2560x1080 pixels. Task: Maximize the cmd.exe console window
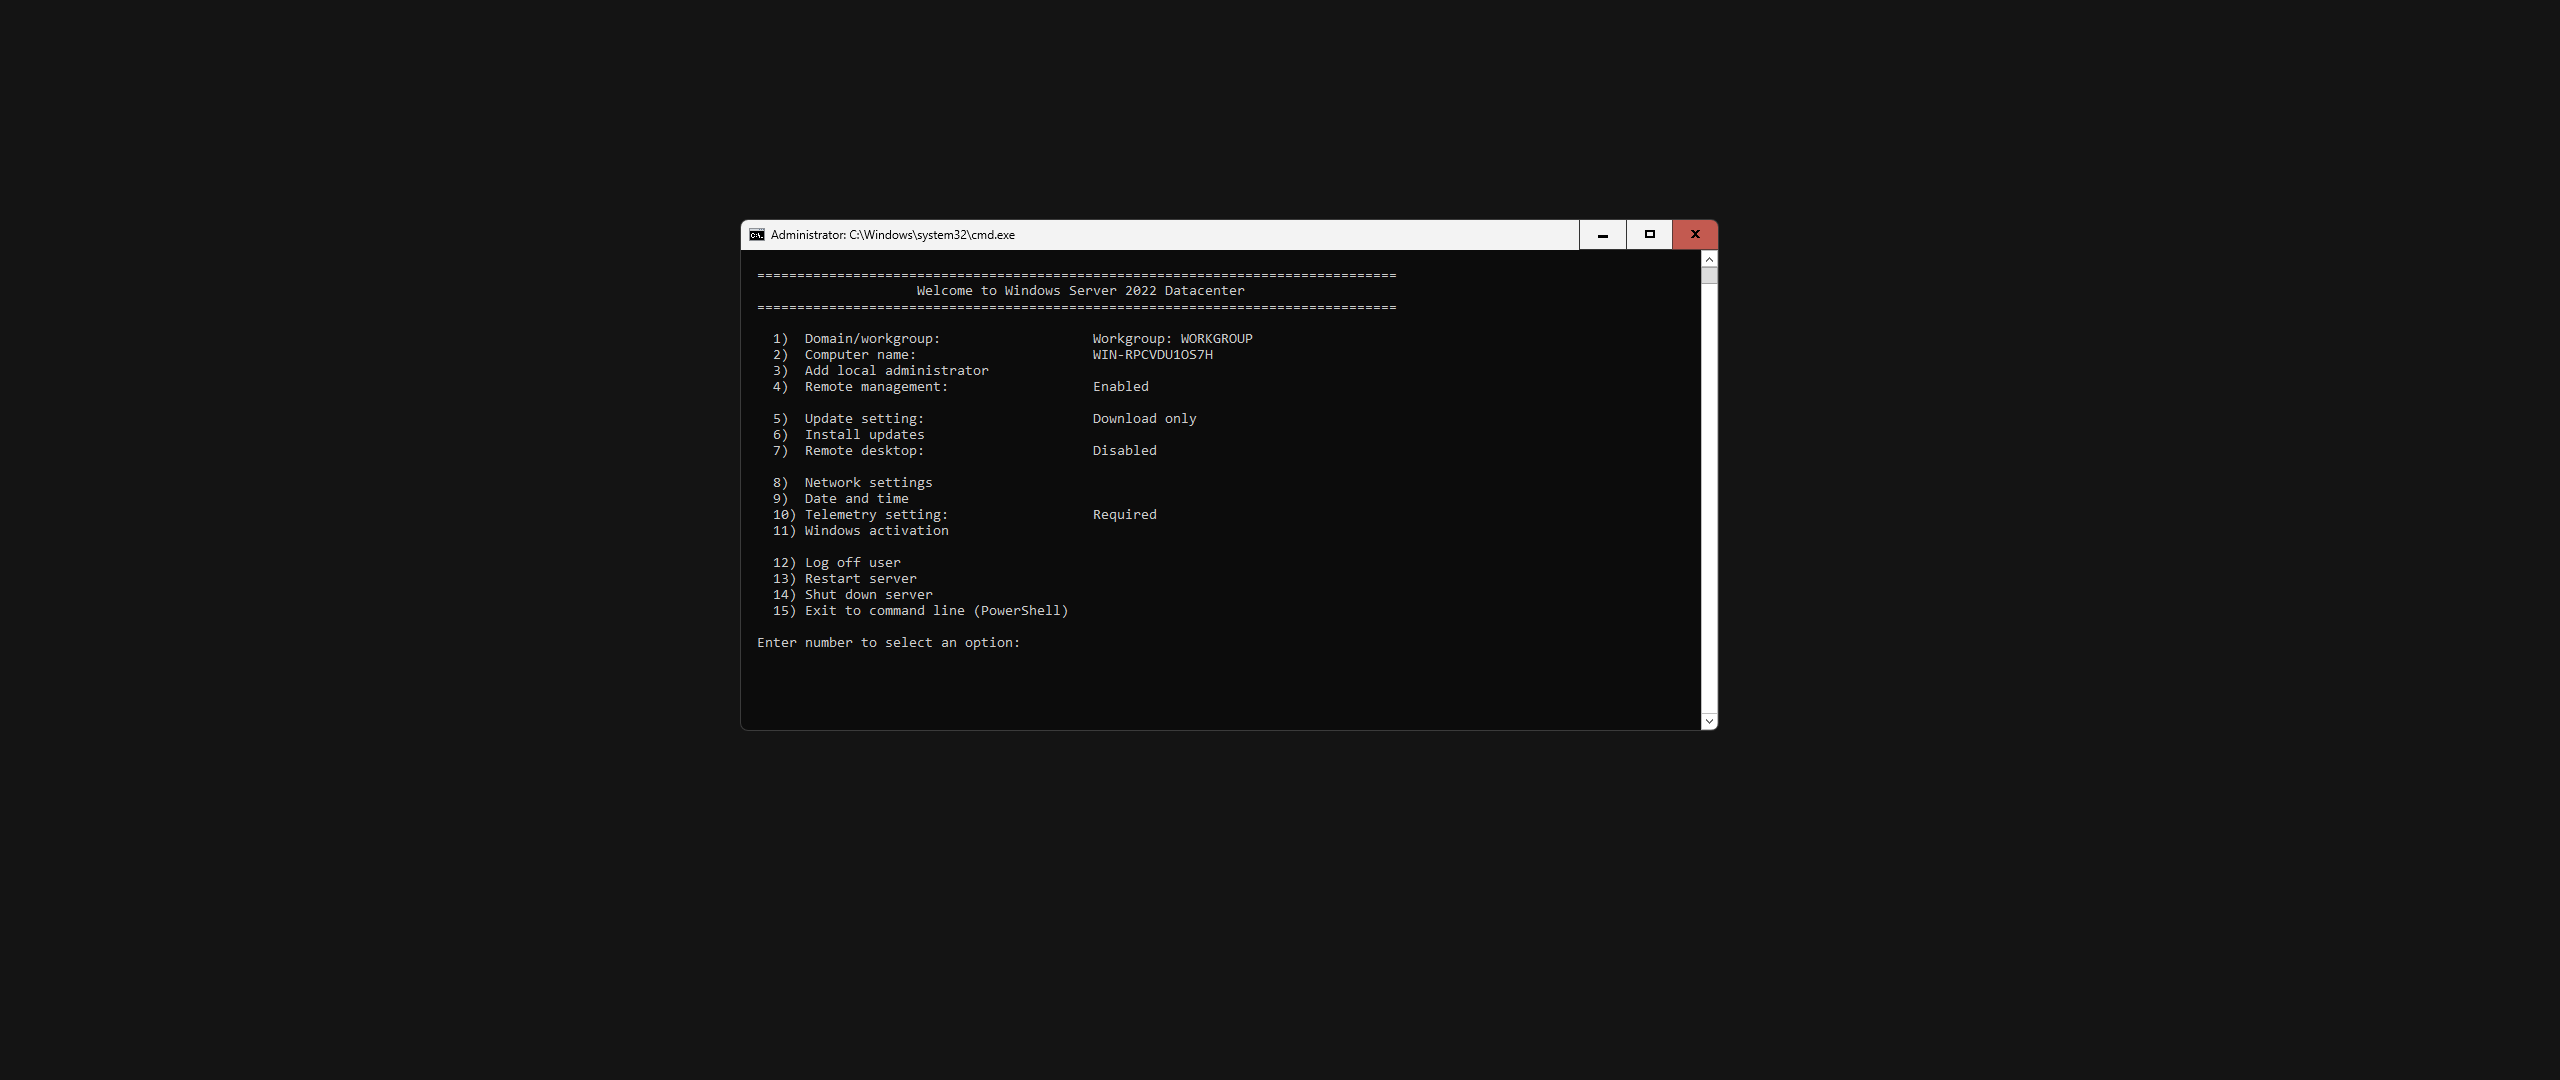pos(1649,235)
